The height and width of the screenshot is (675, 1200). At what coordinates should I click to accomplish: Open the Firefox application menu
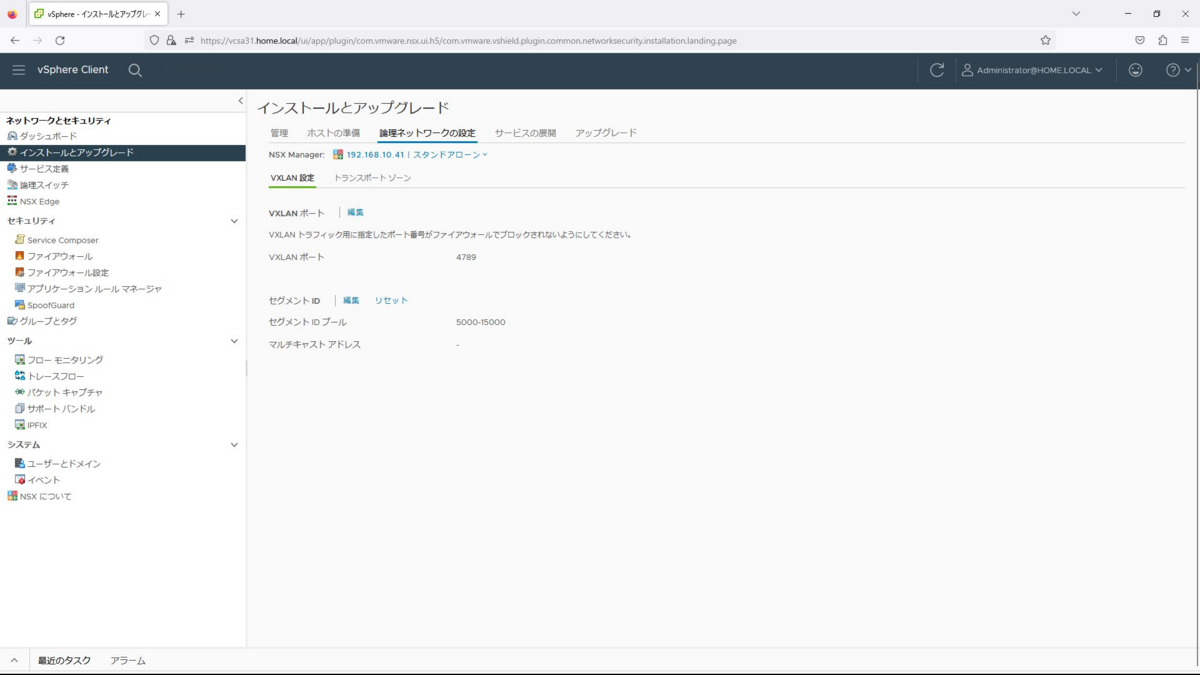point(1185,40)
